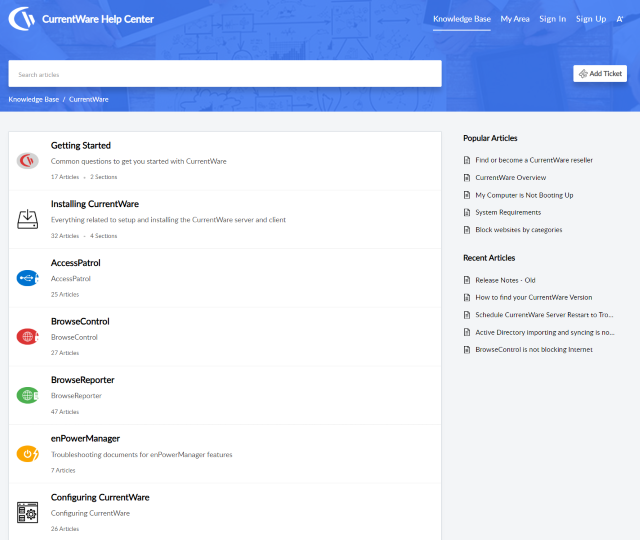640x540 pixels.
Task: Open My Computer is Not Booting Up article
Action: pos(524,195)
